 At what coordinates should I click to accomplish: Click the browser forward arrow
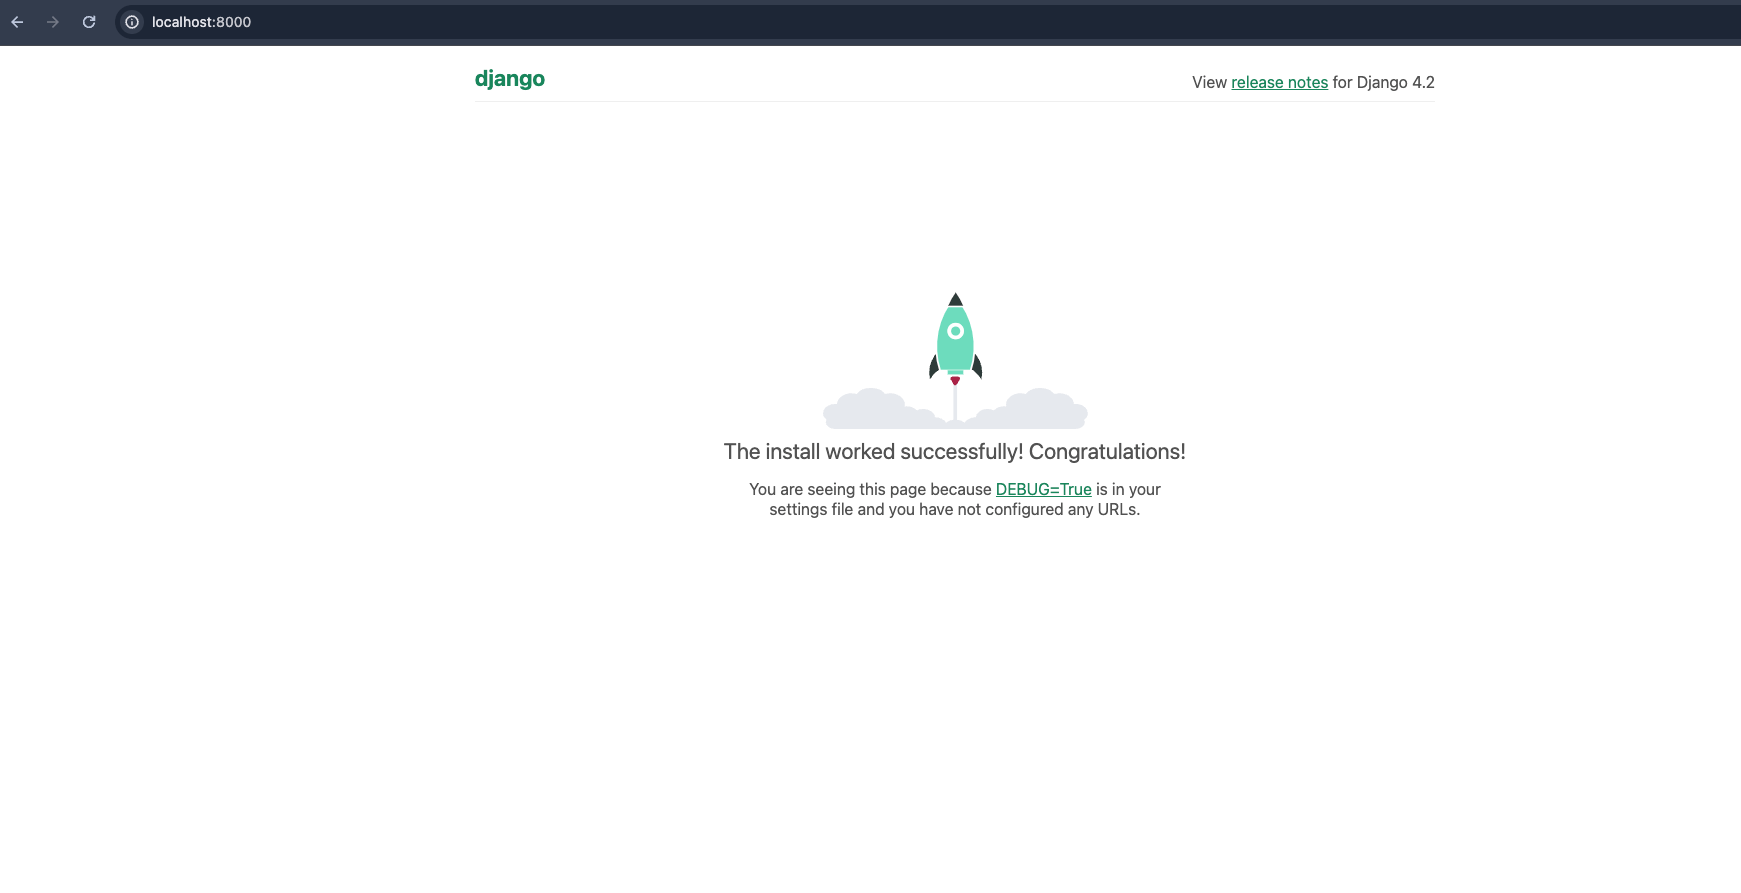pos(53,22)
